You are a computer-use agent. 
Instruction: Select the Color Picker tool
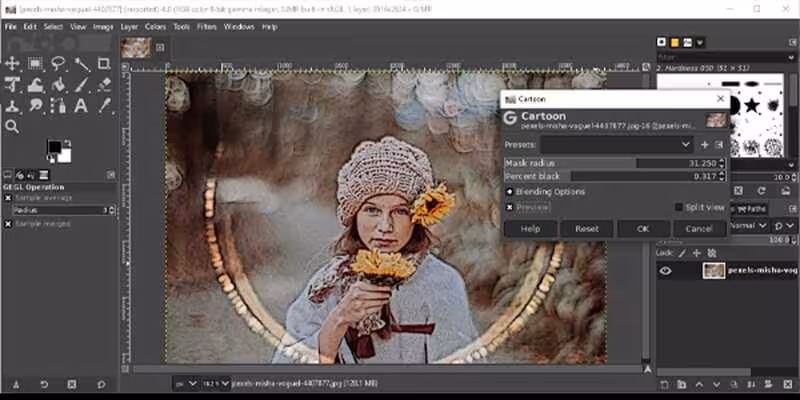104,106
